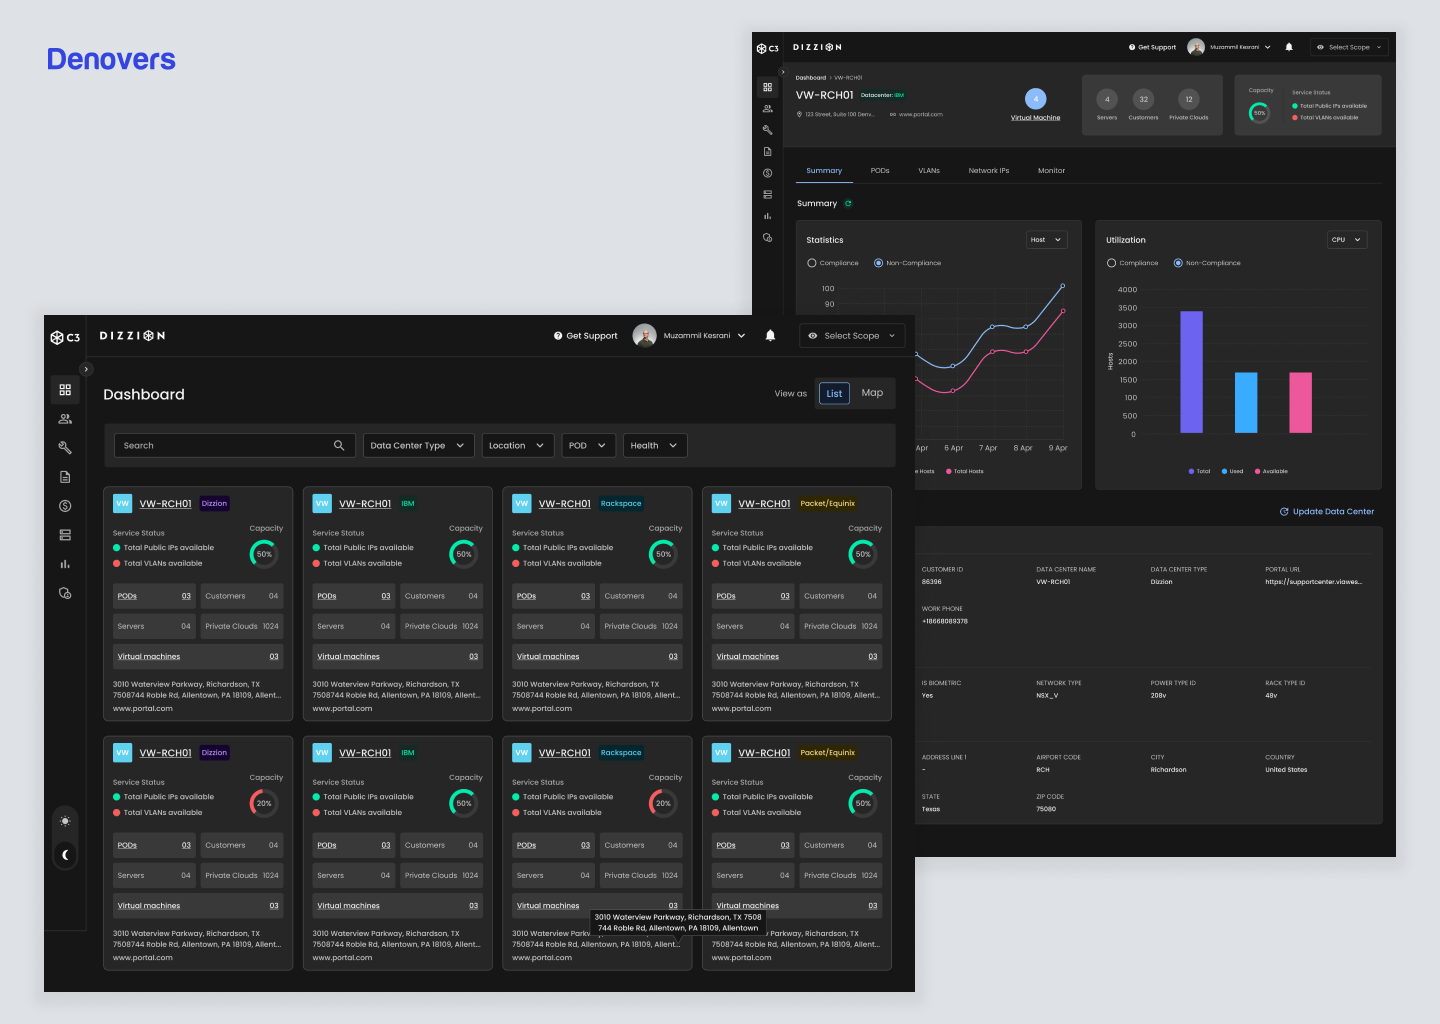Open Select Scope dropdown in front Dashboard
Screen dimensions: 1440x1024
coord(852,336)
